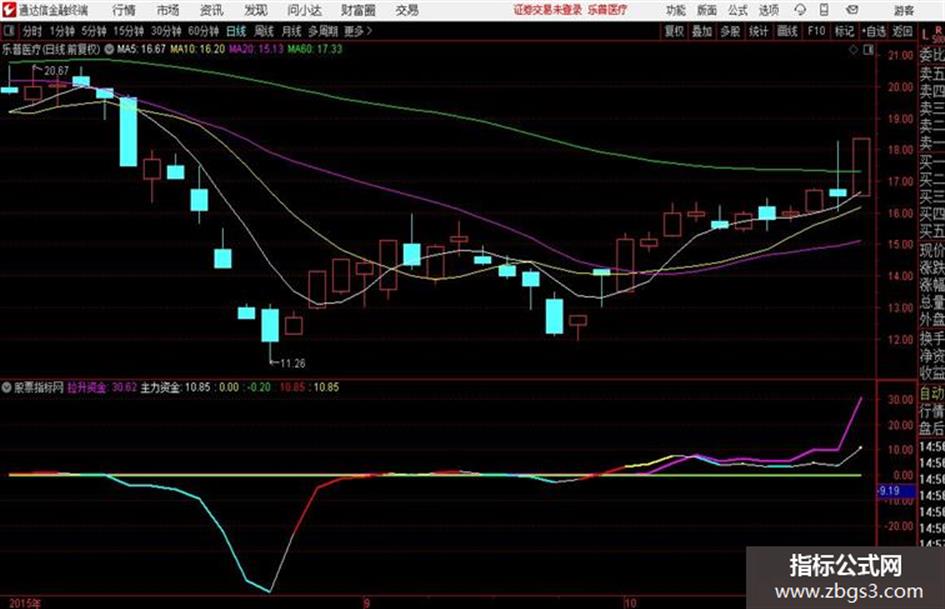Click the month 9 marker on time axis

pos(366,602)
